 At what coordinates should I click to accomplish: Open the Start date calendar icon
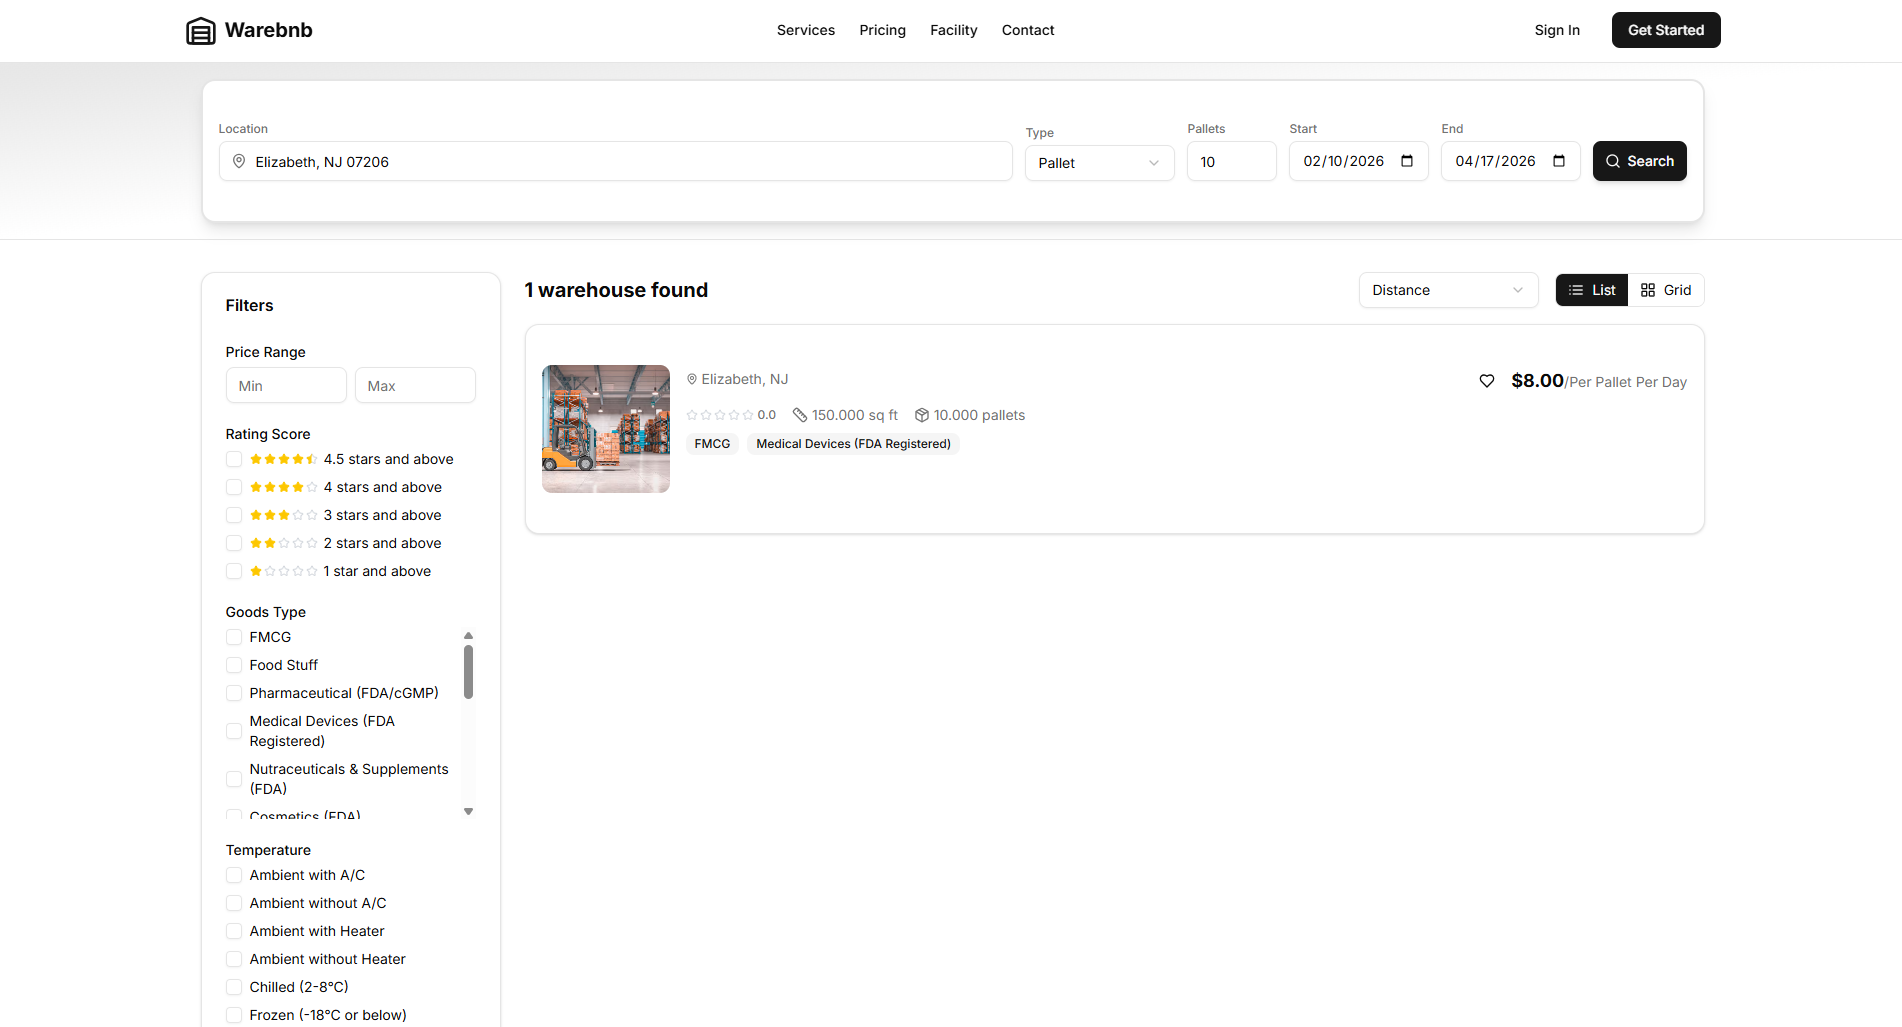(x=1408, y=161)
